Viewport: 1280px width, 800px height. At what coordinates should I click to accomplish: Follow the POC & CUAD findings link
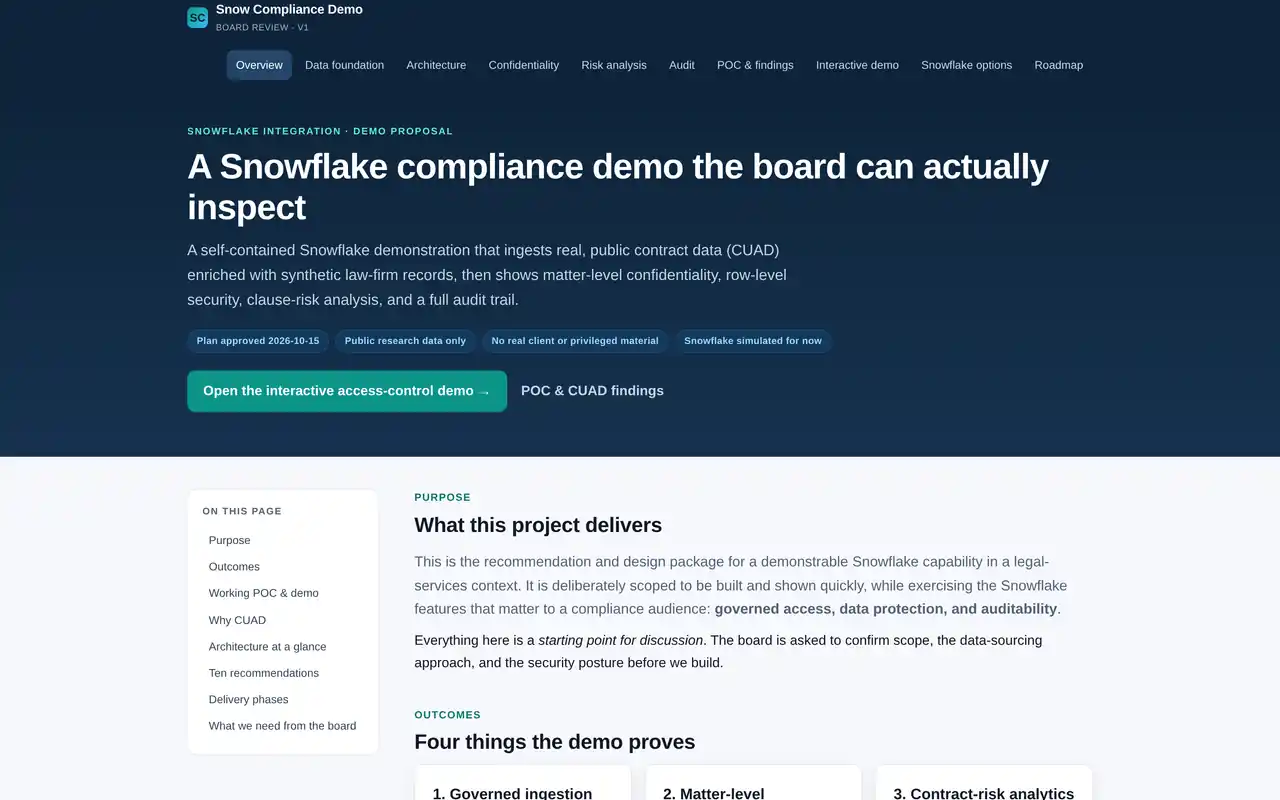(592, 391)
